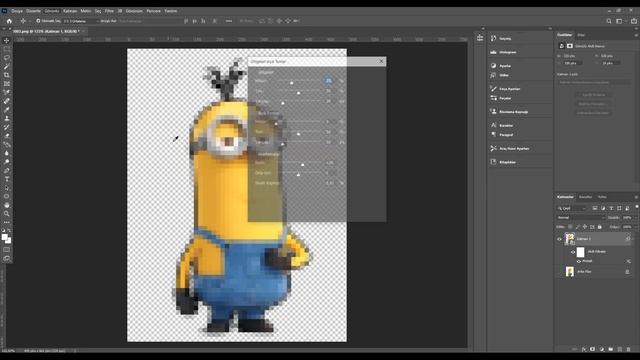
Task: Open align options three-dots in options bar
Action: tap(229, 21)
